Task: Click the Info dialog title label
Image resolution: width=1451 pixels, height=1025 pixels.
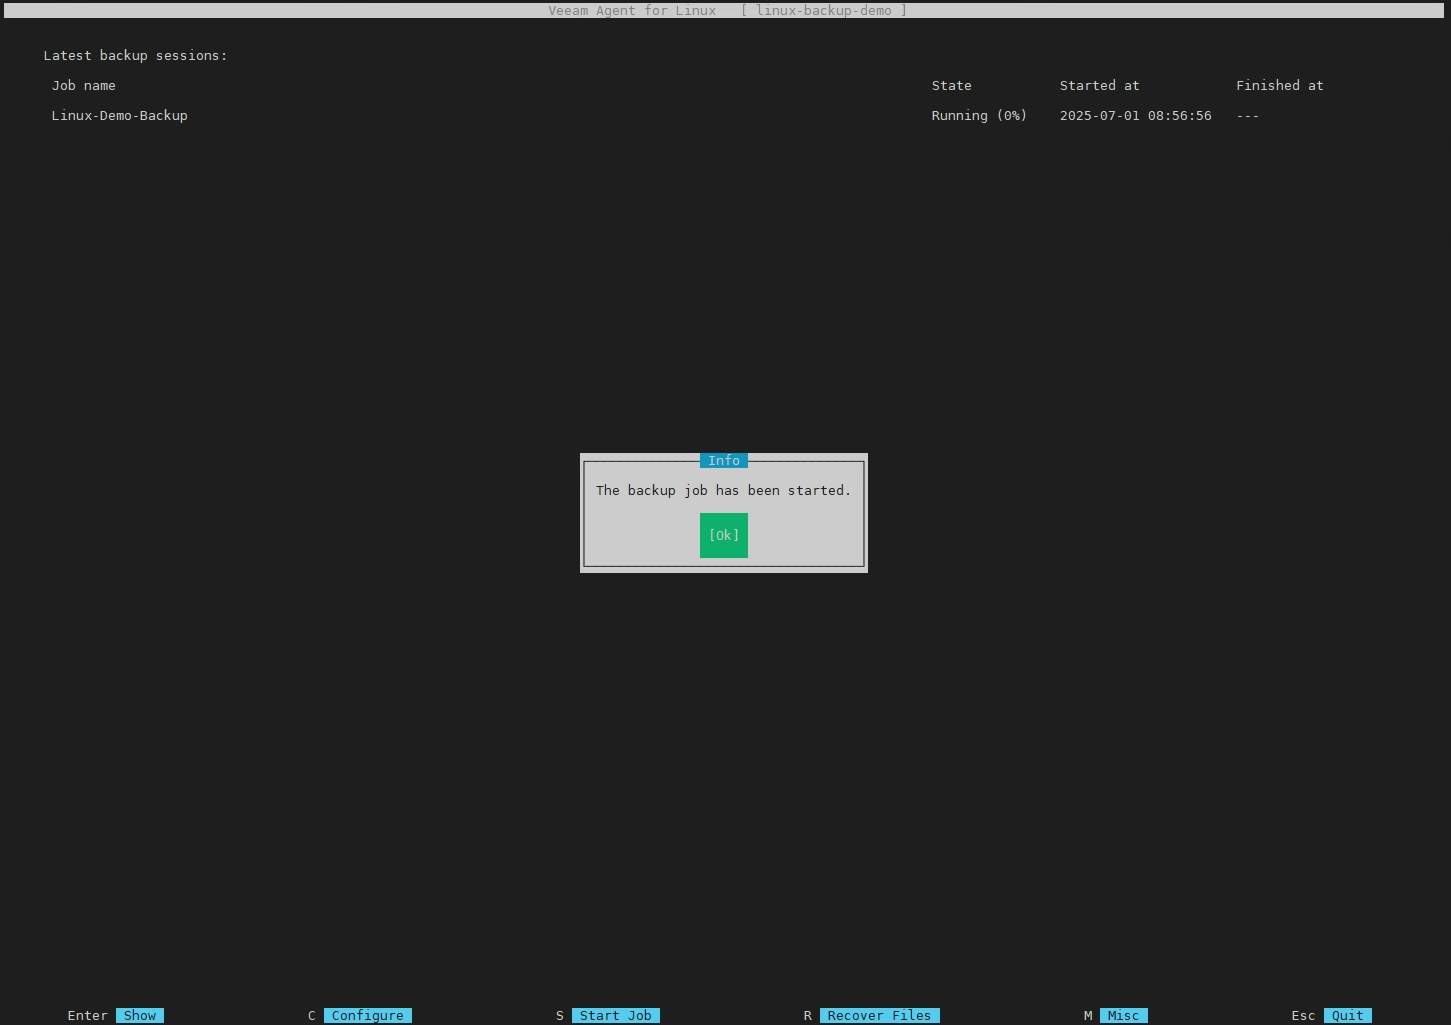Action: (x=723, y=461)
